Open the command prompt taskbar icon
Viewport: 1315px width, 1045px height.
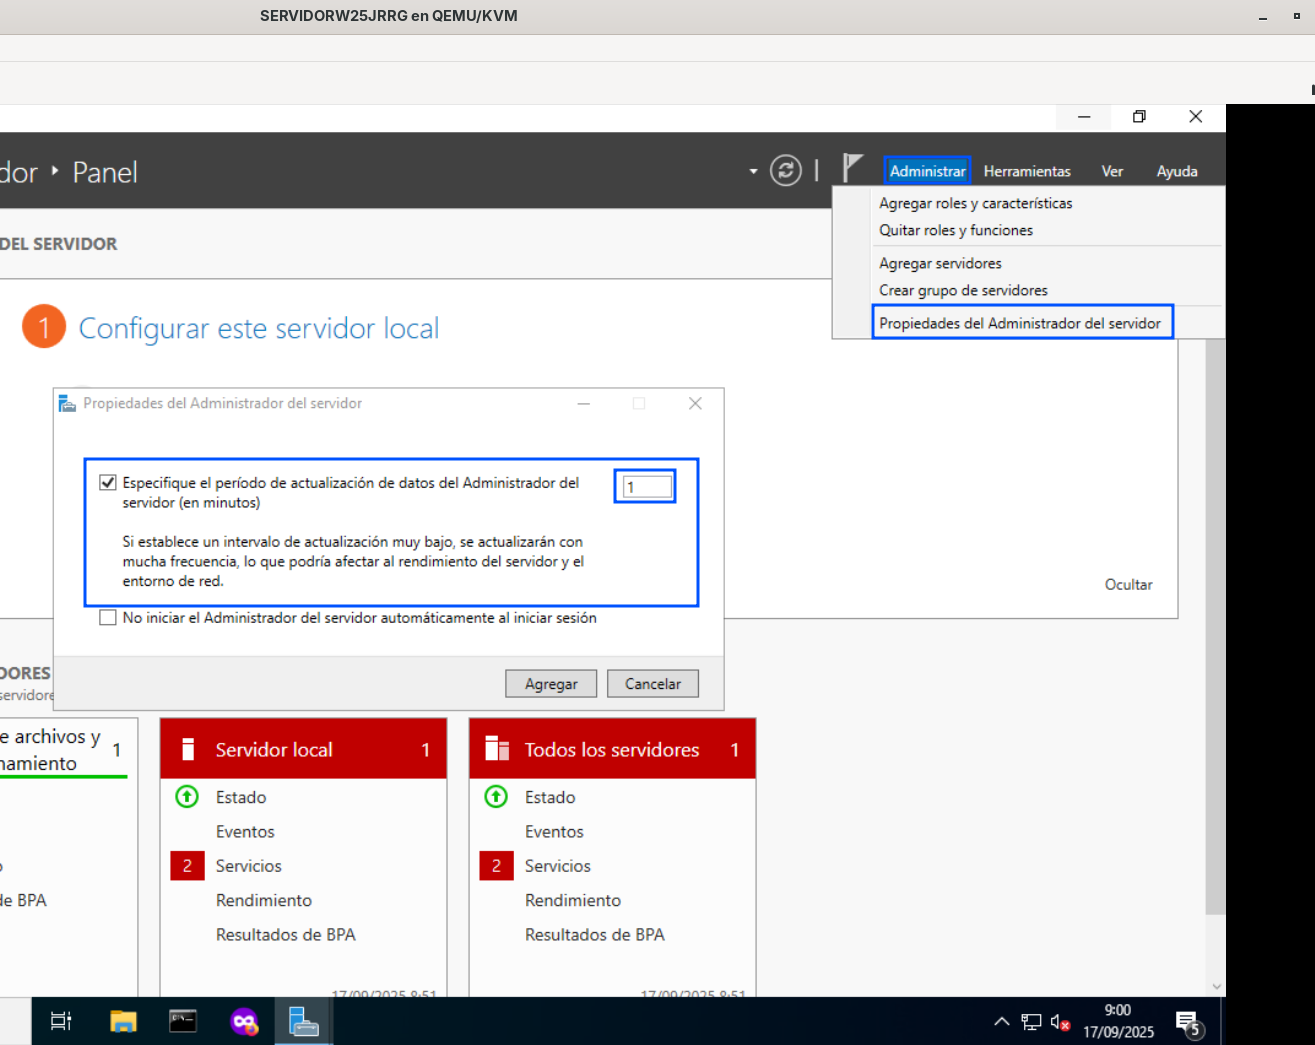pyautogui.click(x=183, y=1021)
